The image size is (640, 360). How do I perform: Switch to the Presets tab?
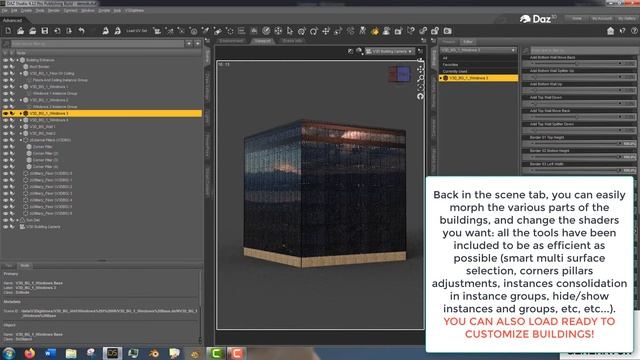[x=449, y=42]
